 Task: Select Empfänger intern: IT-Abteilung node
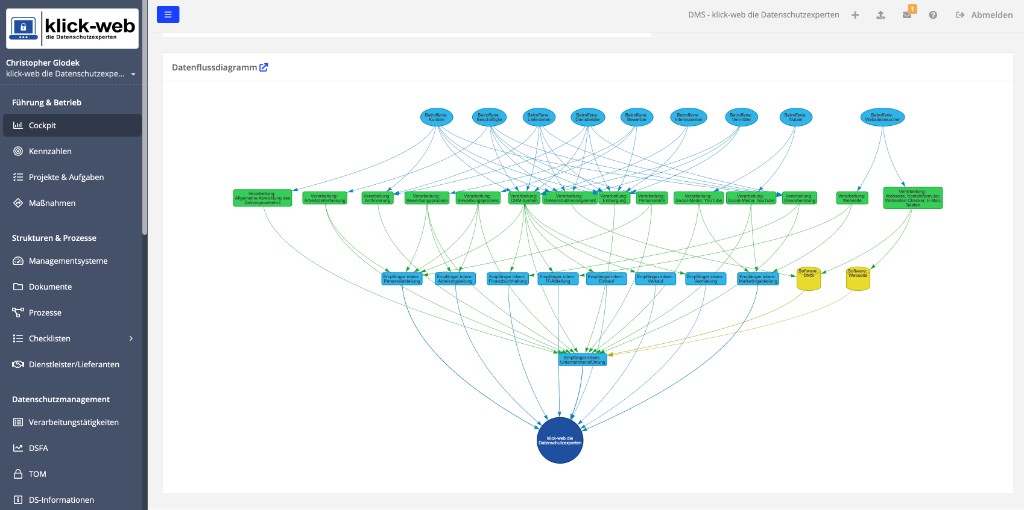click(x=558, y=279)
